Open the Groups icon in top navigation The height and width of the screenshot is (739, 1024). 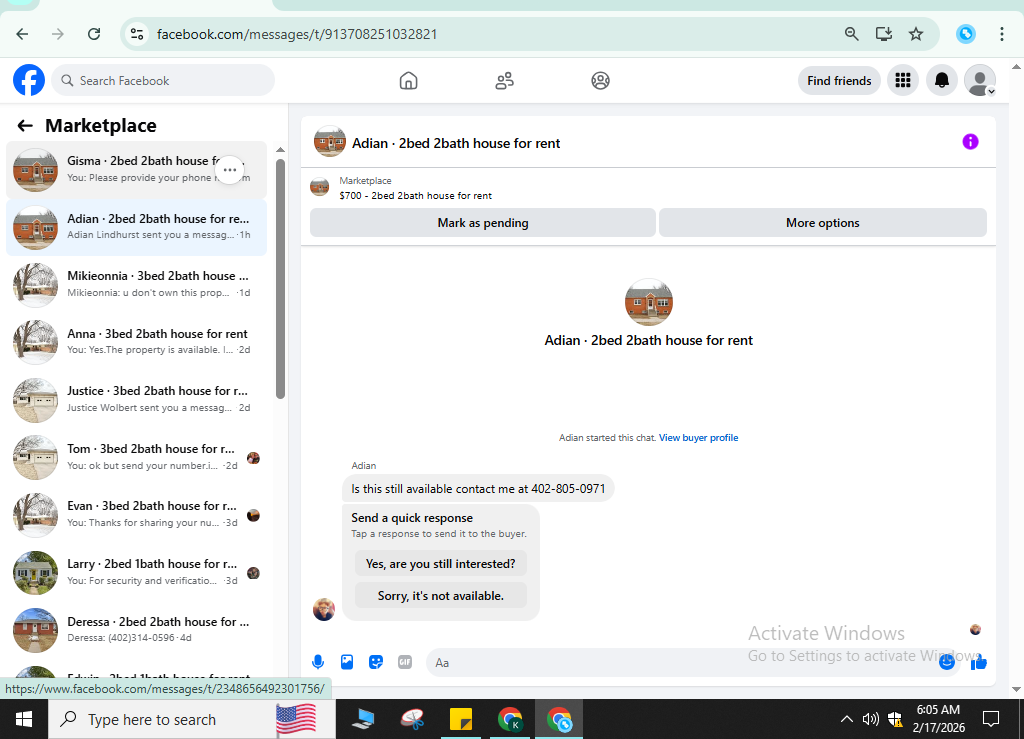tap(600, 80)
